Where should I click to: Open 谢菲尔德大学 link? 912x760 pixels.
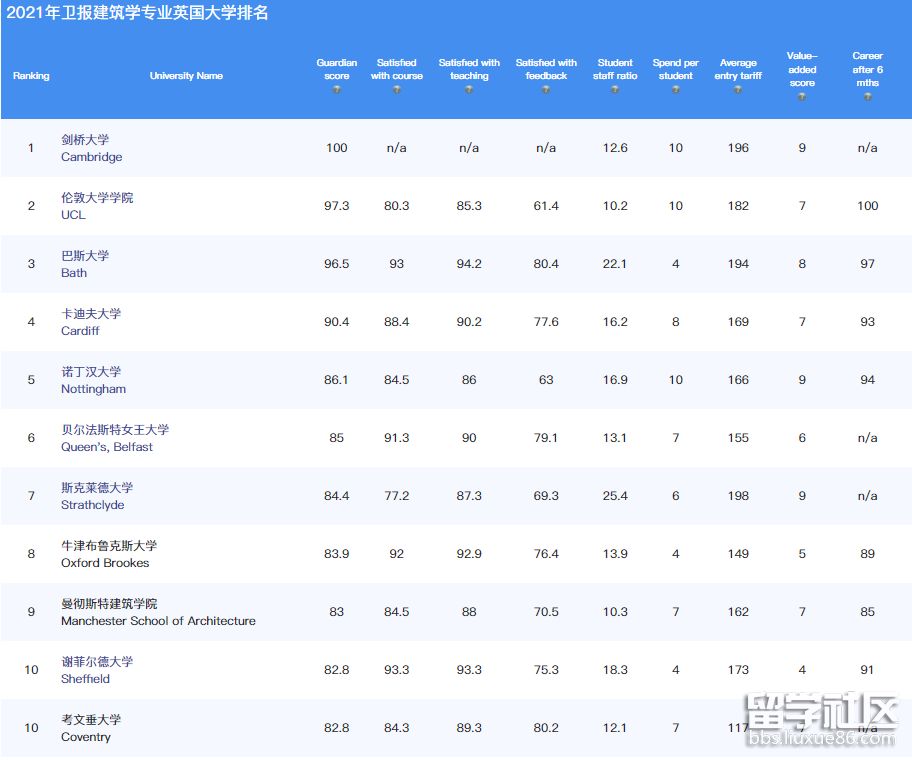[x=97, y=662]
